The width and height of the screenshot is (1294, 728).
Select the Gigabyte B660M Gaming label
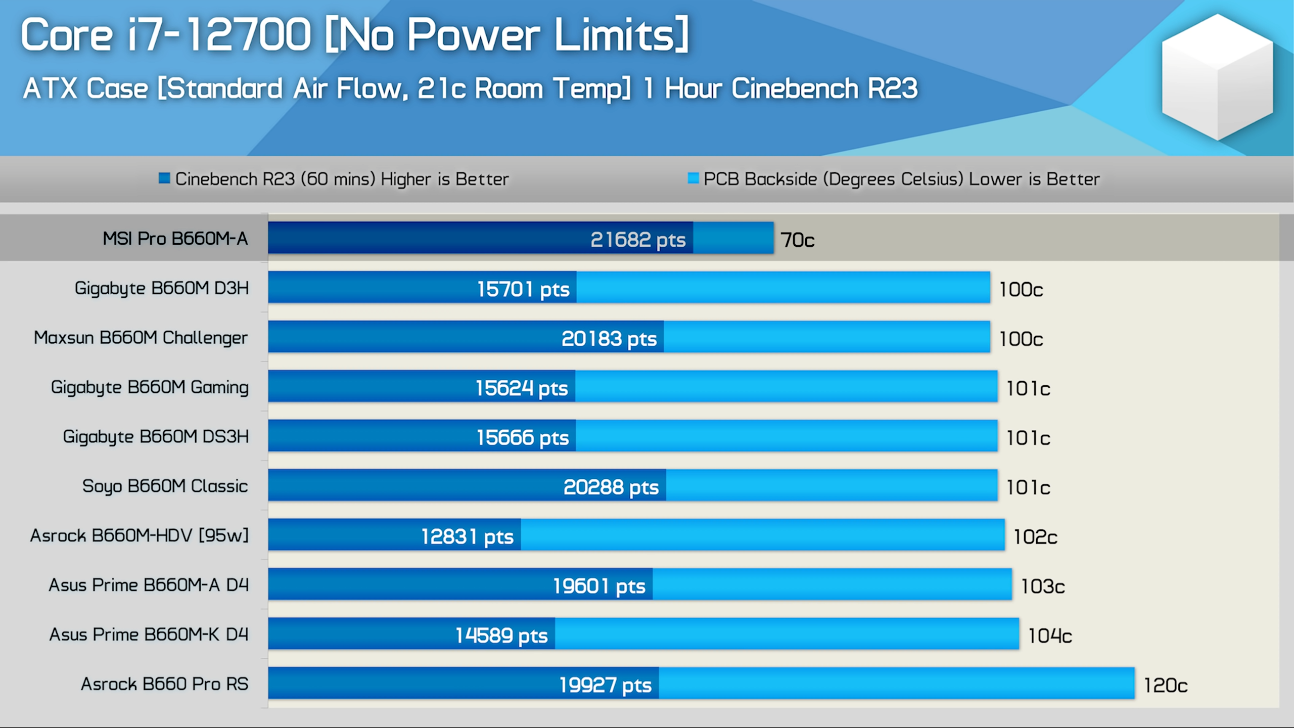pyautogui.click(x=150, y=388)
